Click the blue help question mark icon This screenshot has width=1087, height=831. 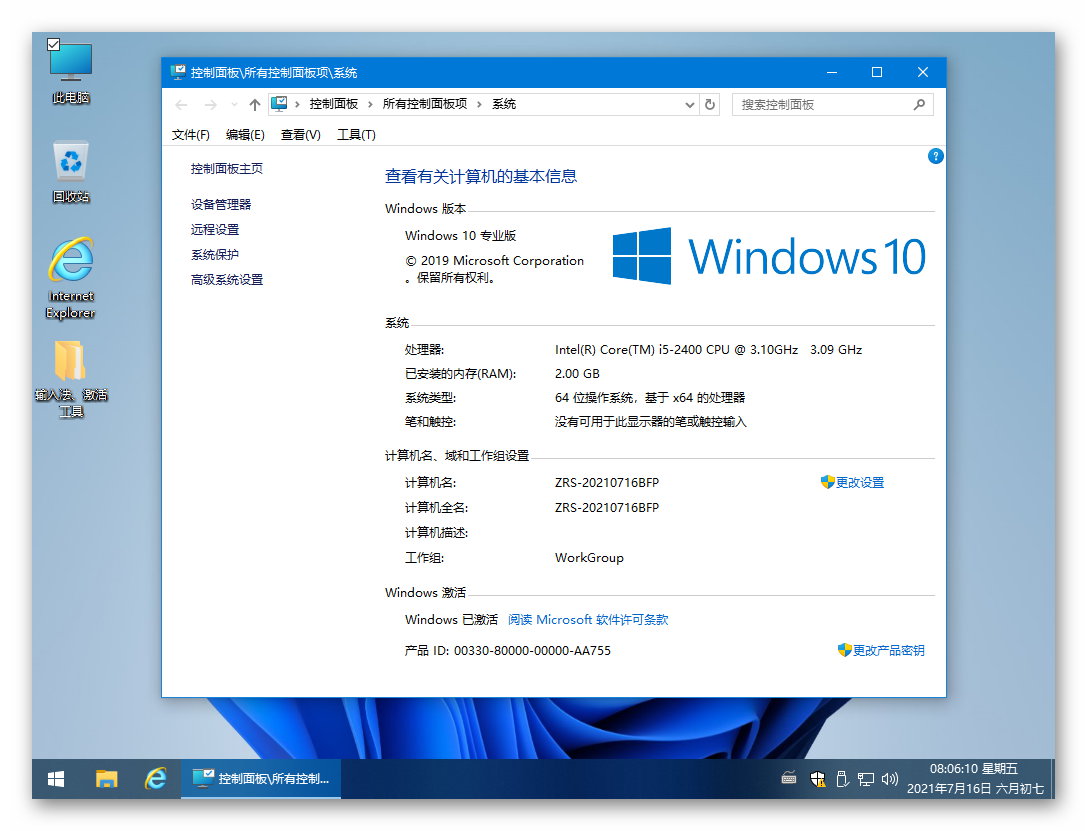(935, 157)
